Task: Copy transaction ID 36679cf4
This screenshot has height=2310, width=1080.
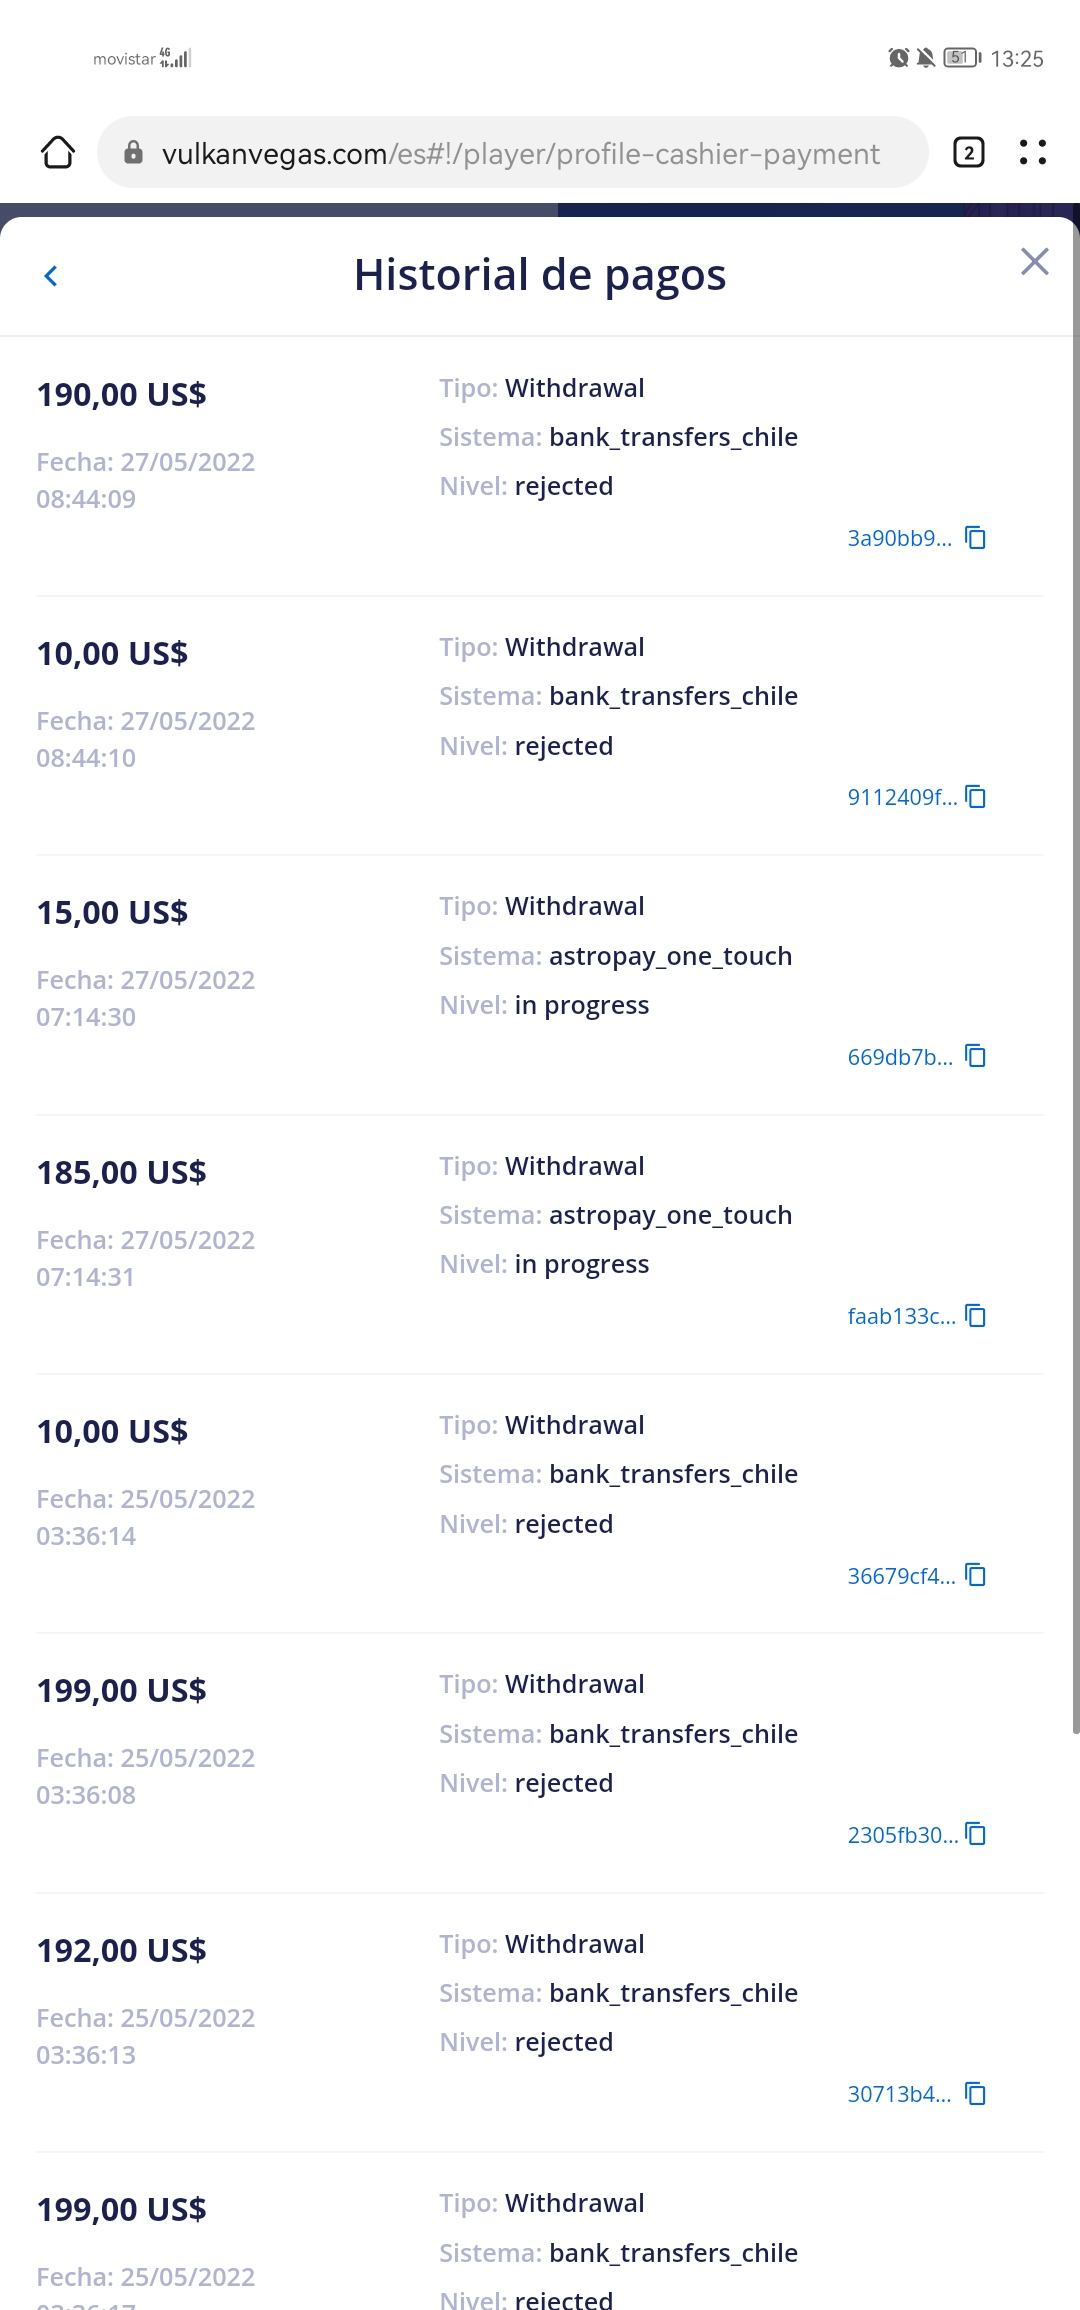Action: click(975, 1575)
